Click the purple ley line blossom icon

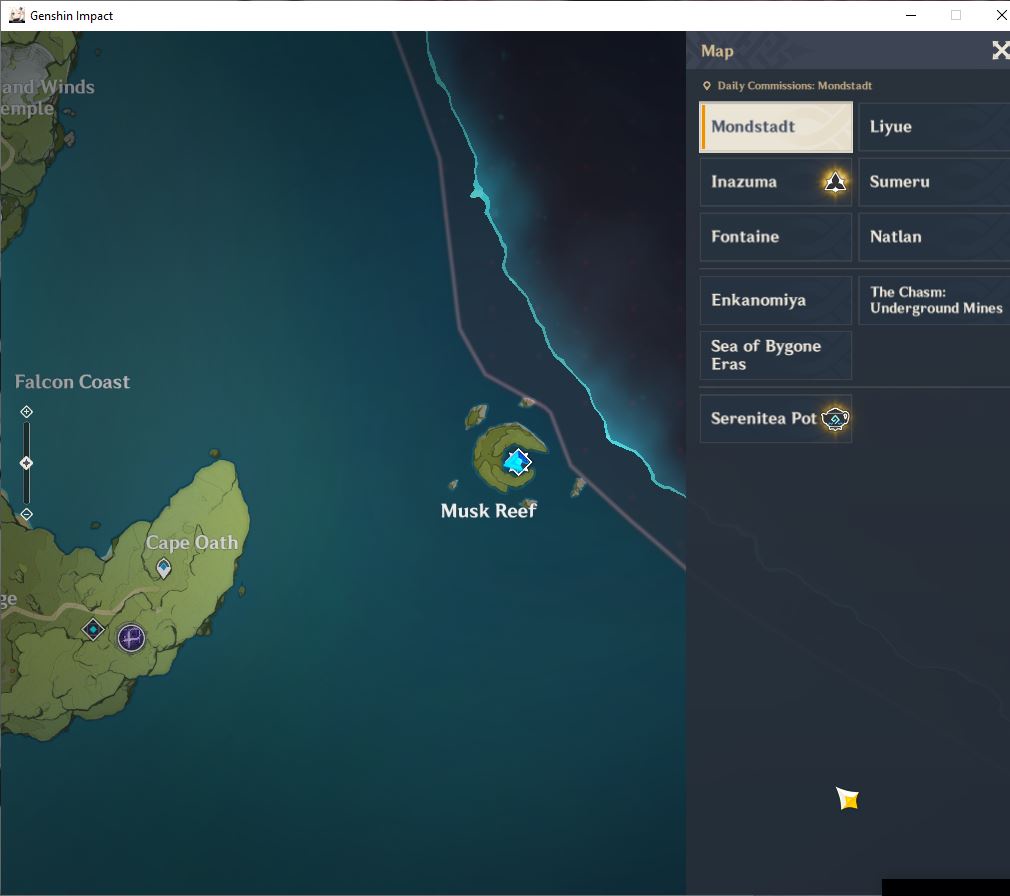pyautogui.click(x=131, y=638)
